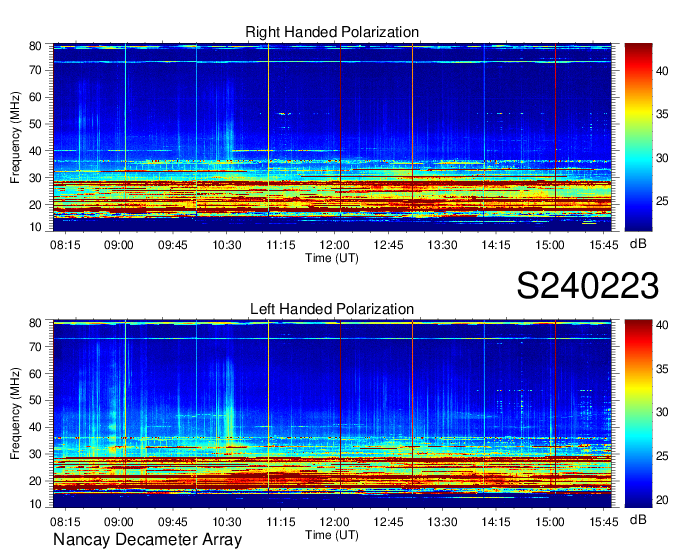680x552 pixels.
Task: Select the large "S240223" label
Action: [x=588, y=286]
